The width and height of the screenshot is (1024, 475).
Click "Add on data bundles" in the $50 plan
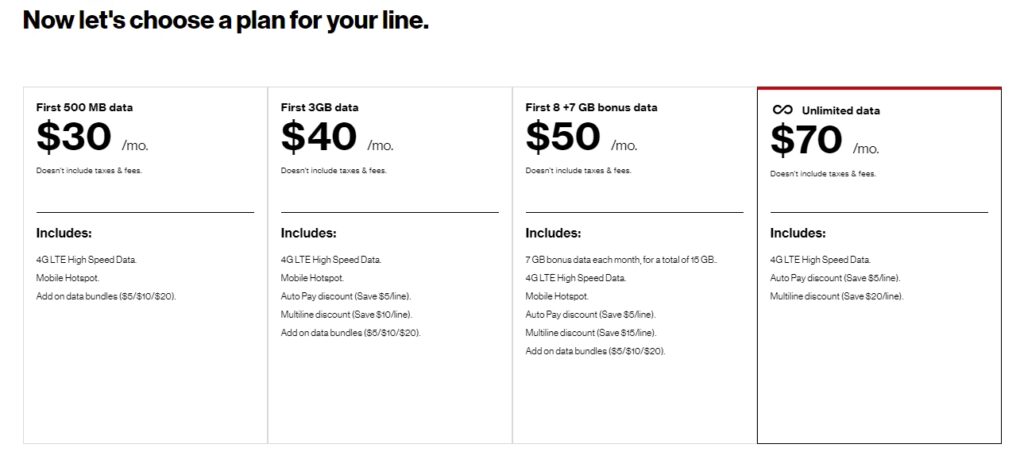(595, 351)
